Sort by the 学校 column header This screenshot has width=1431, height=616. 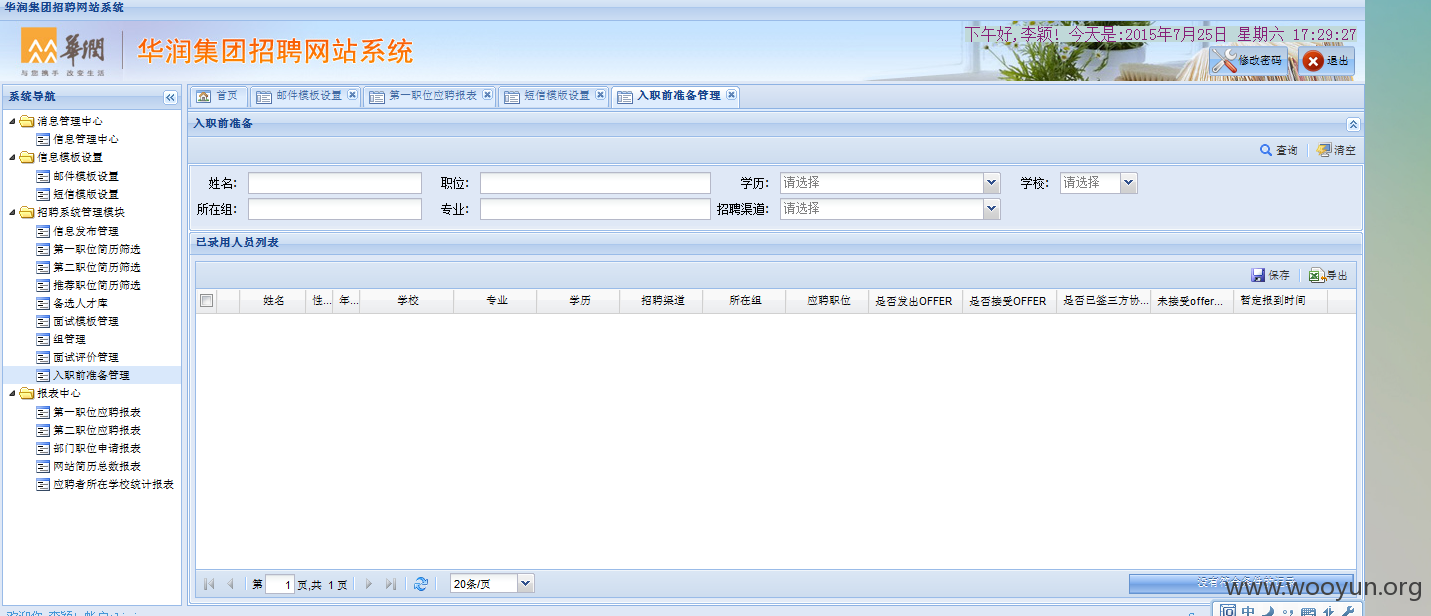click(x=407, y=301)
